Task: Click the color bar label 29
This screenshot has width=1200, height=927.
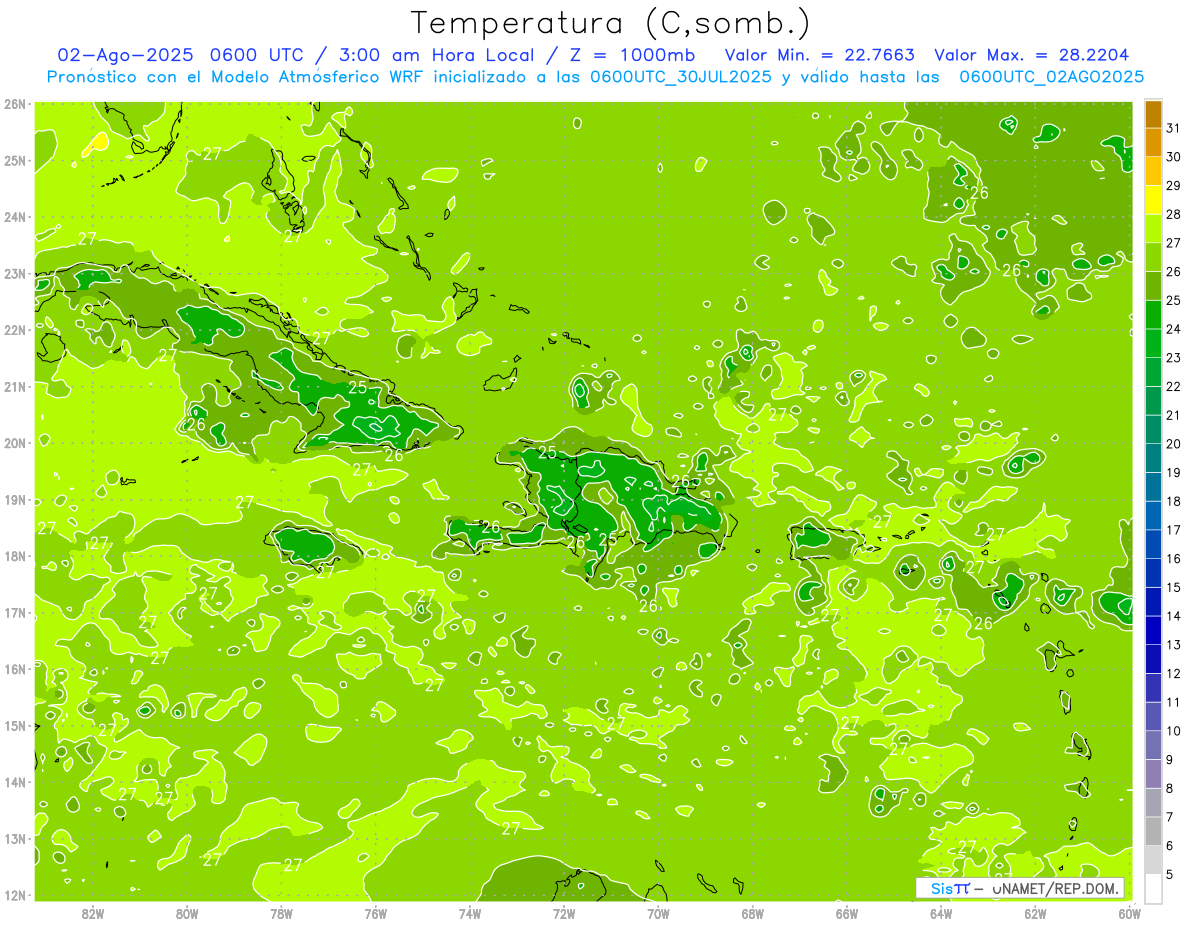Action: click(1174, 186)
